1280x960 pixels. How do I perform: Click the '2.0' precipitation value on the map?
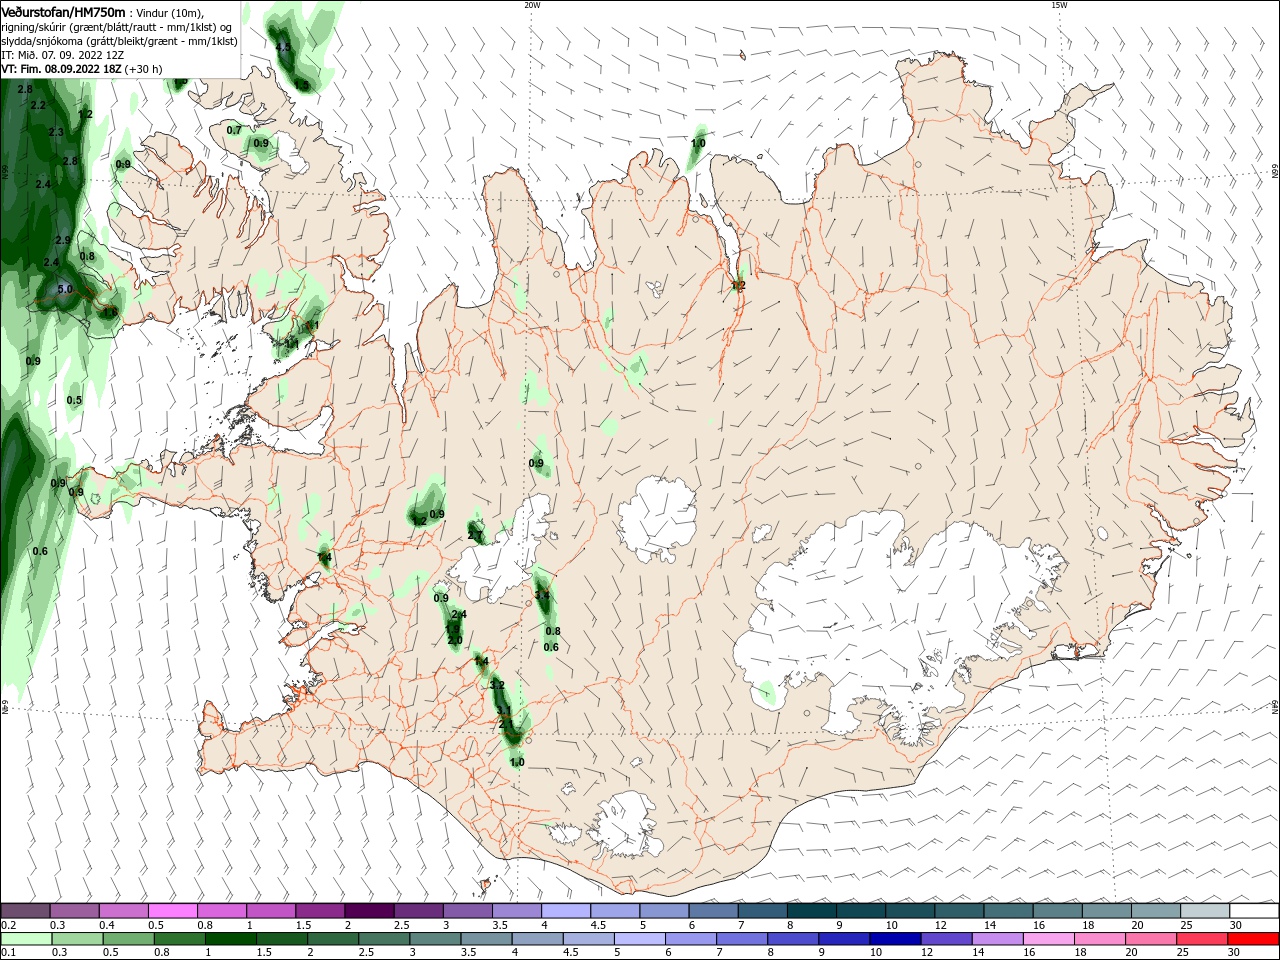(x=455, y=640)
